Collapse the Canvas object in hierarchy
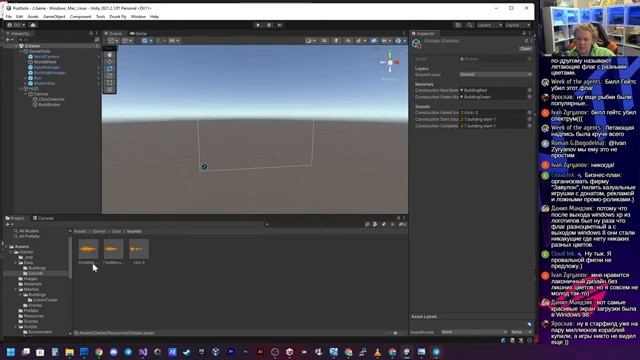Viewport: 640px width, 360px height. pos(26,94)
